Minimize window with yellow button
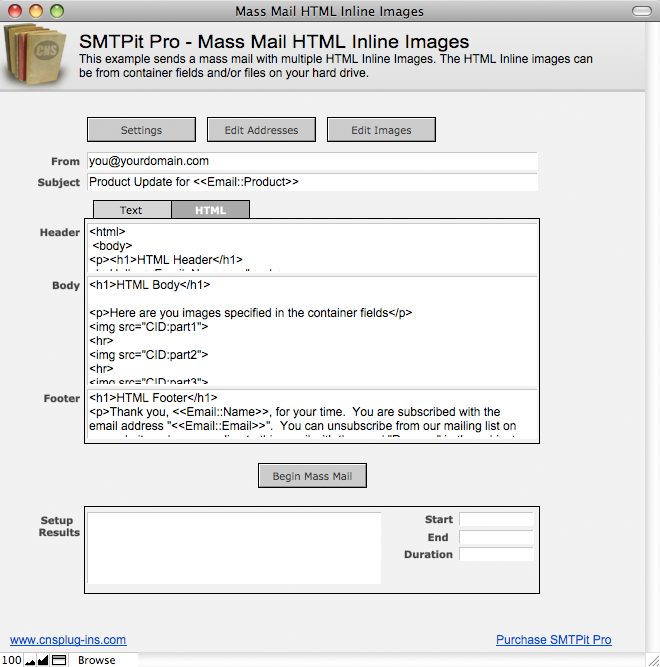Screen dimensions: 660x667 (36, 11)
